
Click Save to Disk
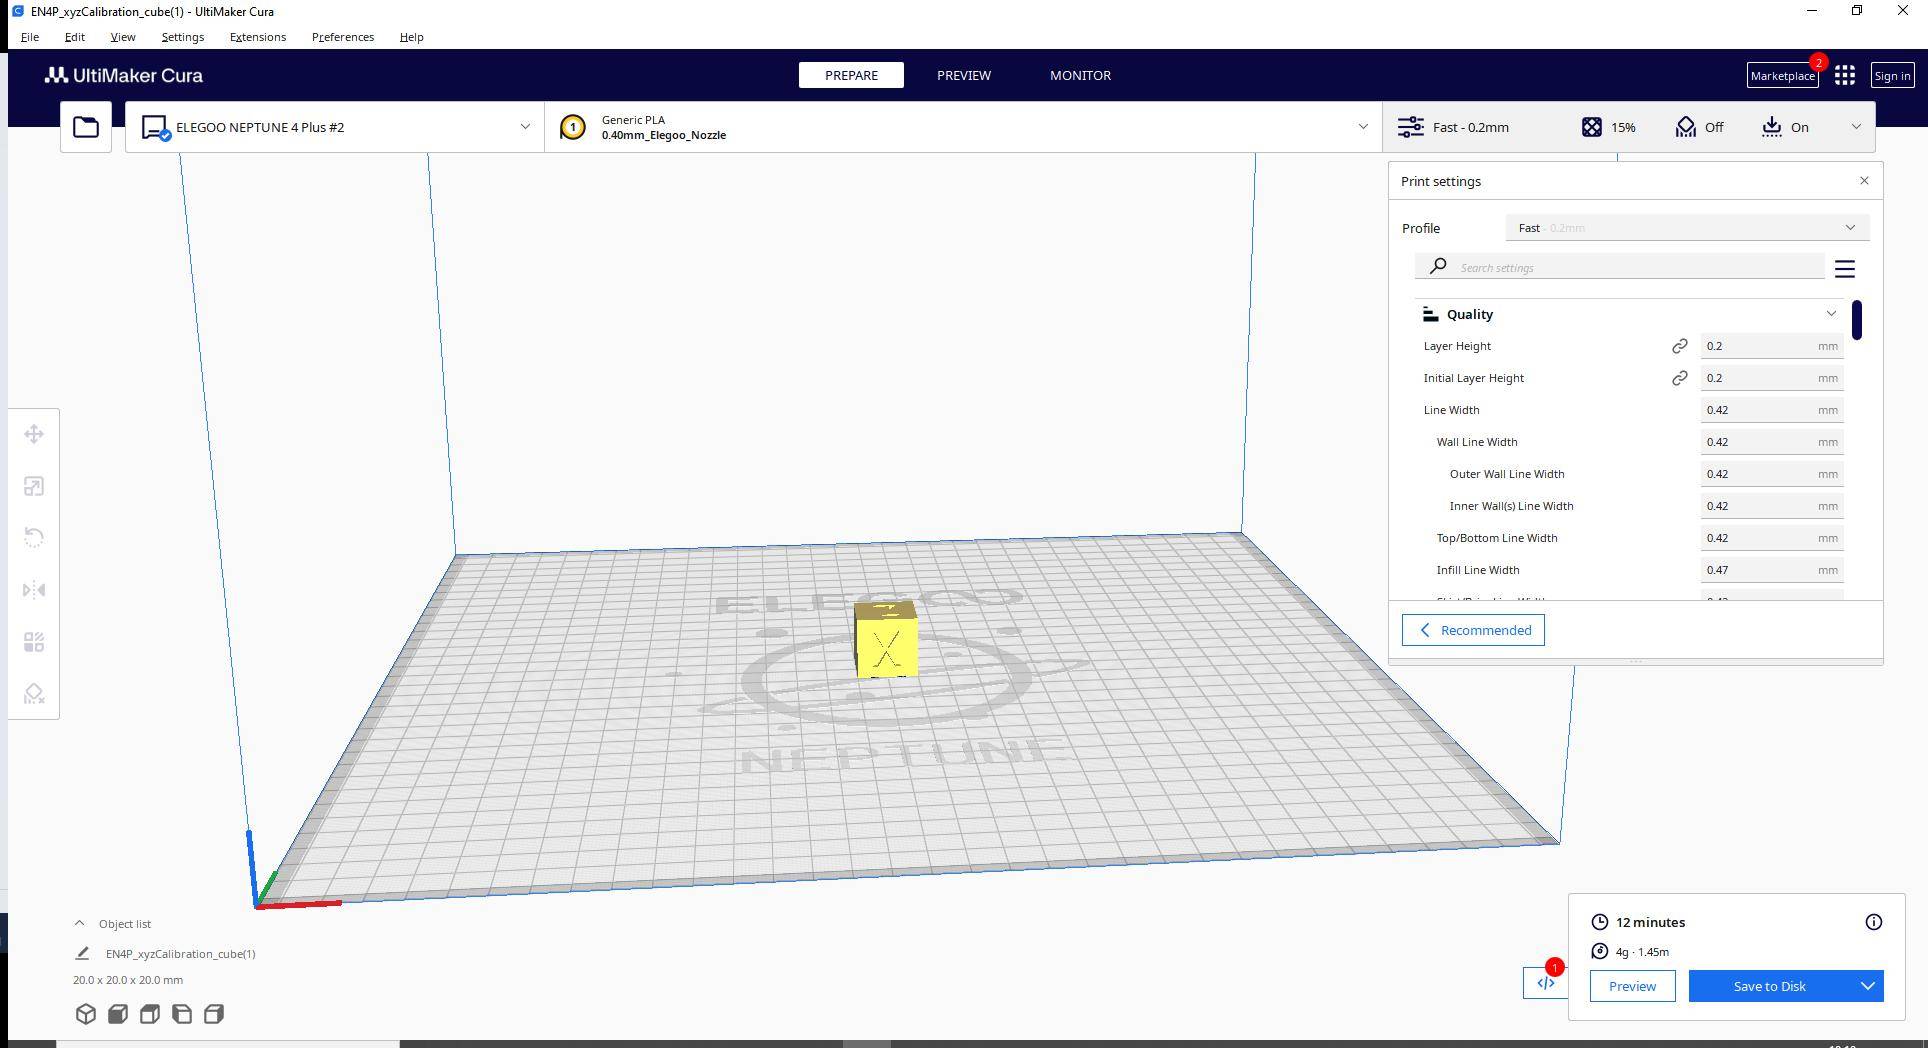[x=1769, y=986]
